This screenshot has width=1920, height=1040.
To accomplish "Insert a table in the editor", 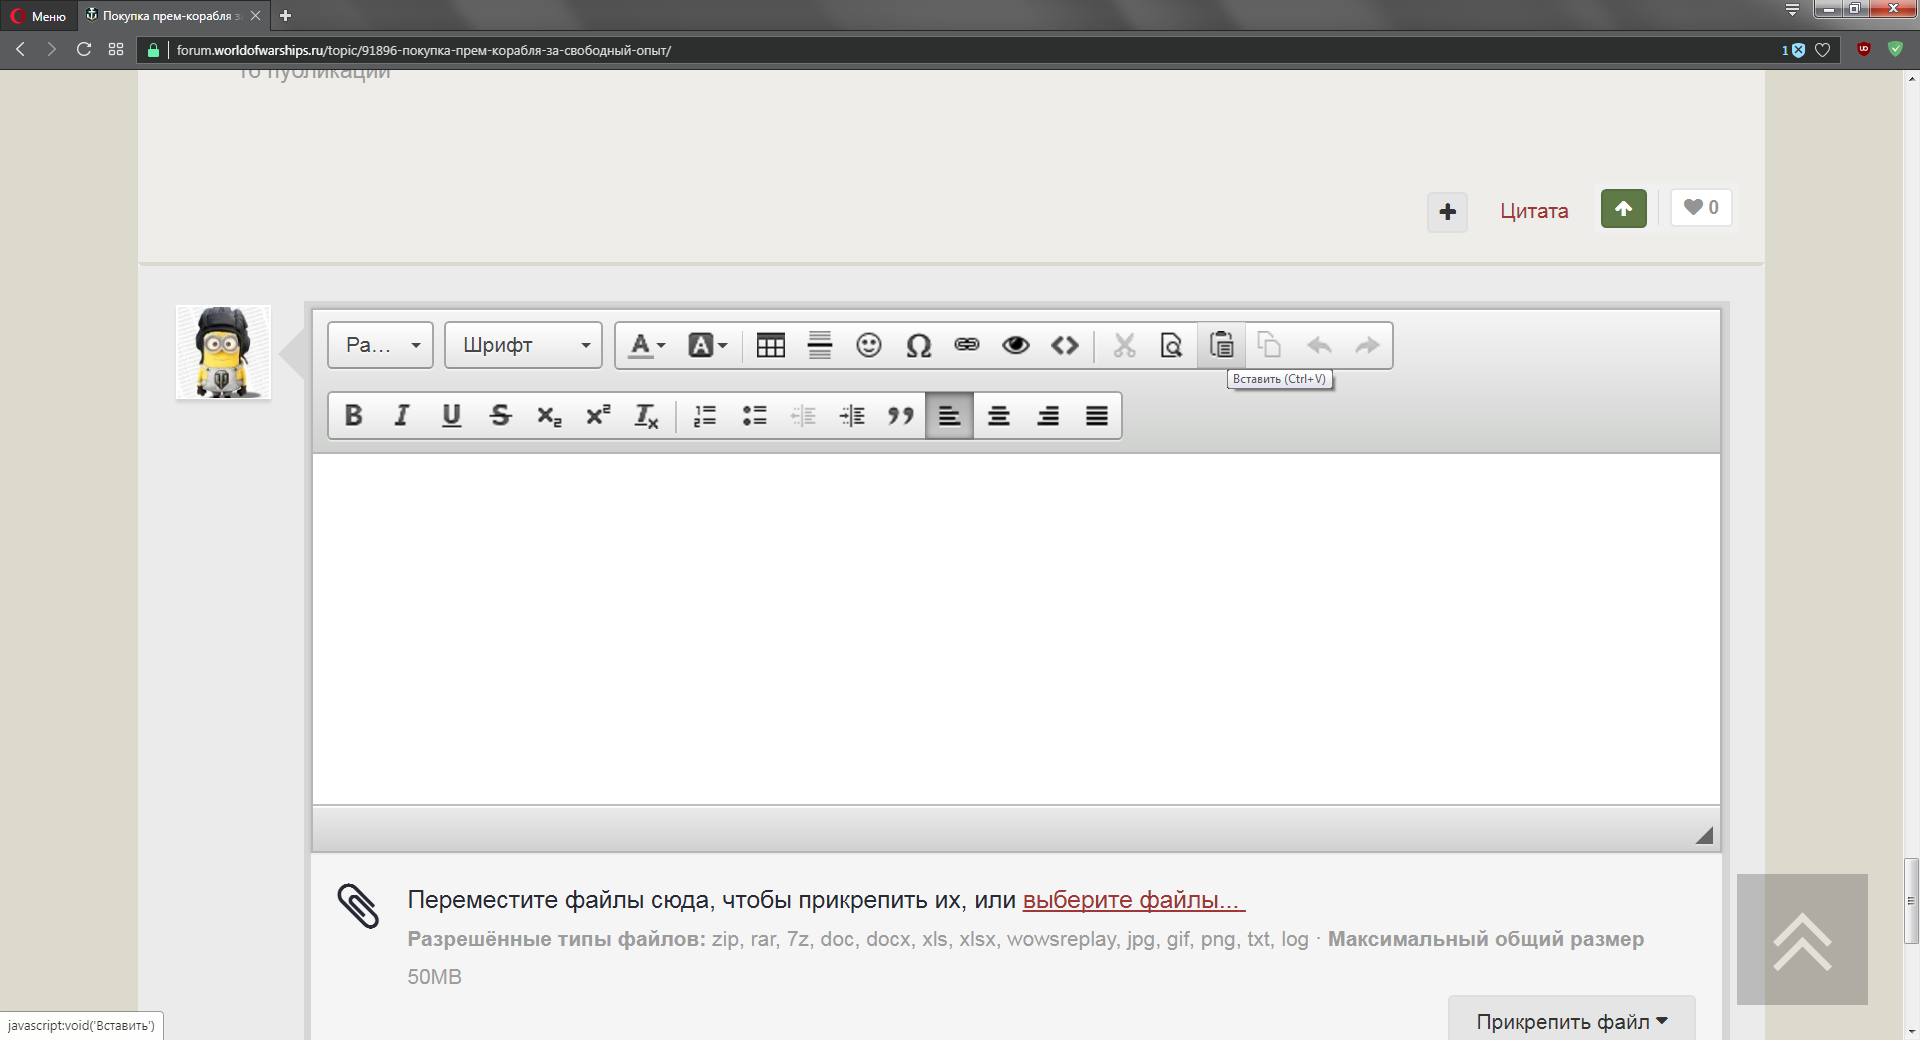I will [x=770, y=346].
